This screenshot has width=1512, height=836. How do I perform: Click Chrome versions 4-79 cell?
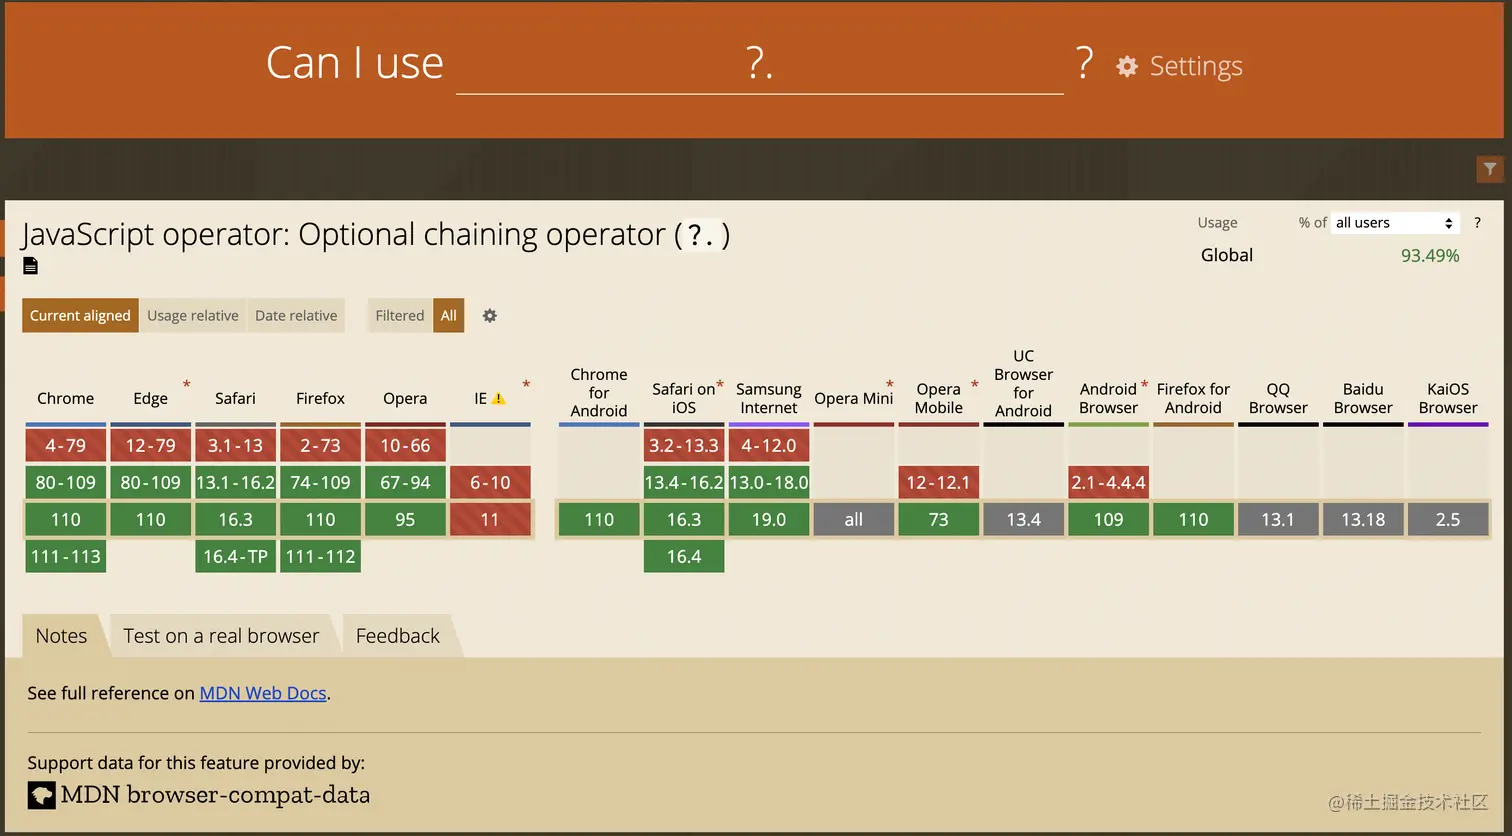pos(66,445)
